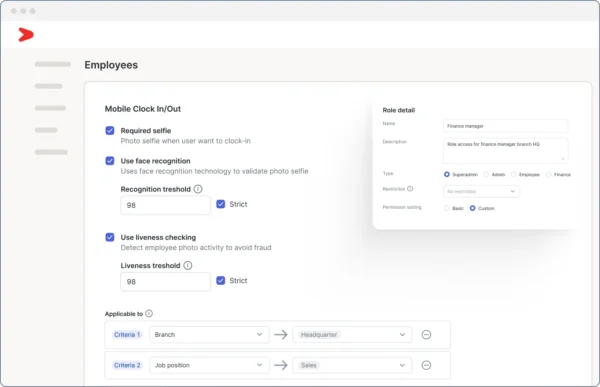Toggle Use face recognition checkbox
The height and width of the screenshot is (387, 600).
pyautogui.click(x=110, y=161)
